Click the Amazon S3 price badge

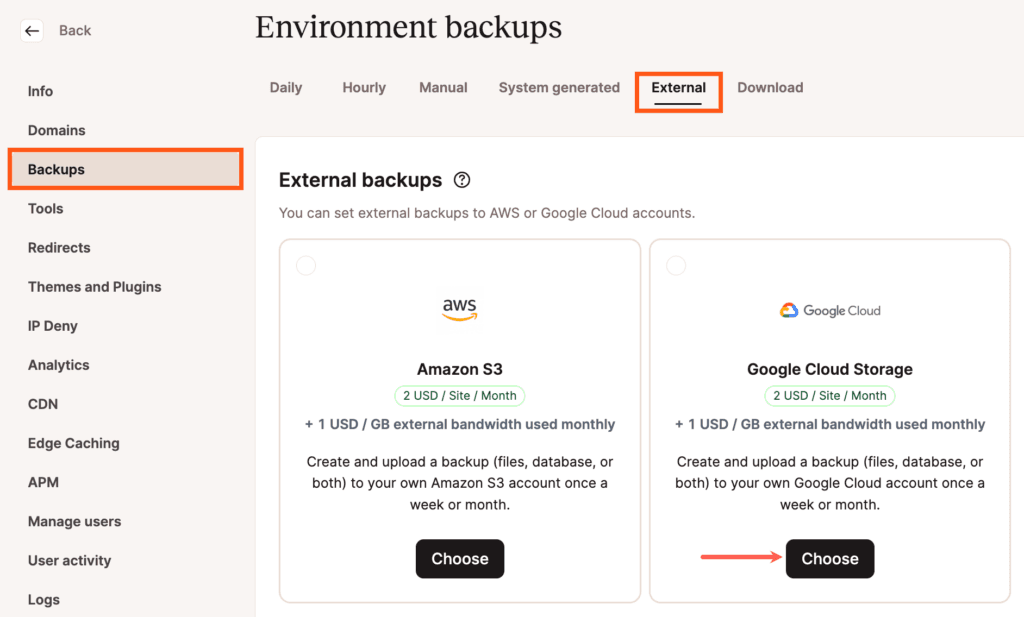(x=460, y=395)
